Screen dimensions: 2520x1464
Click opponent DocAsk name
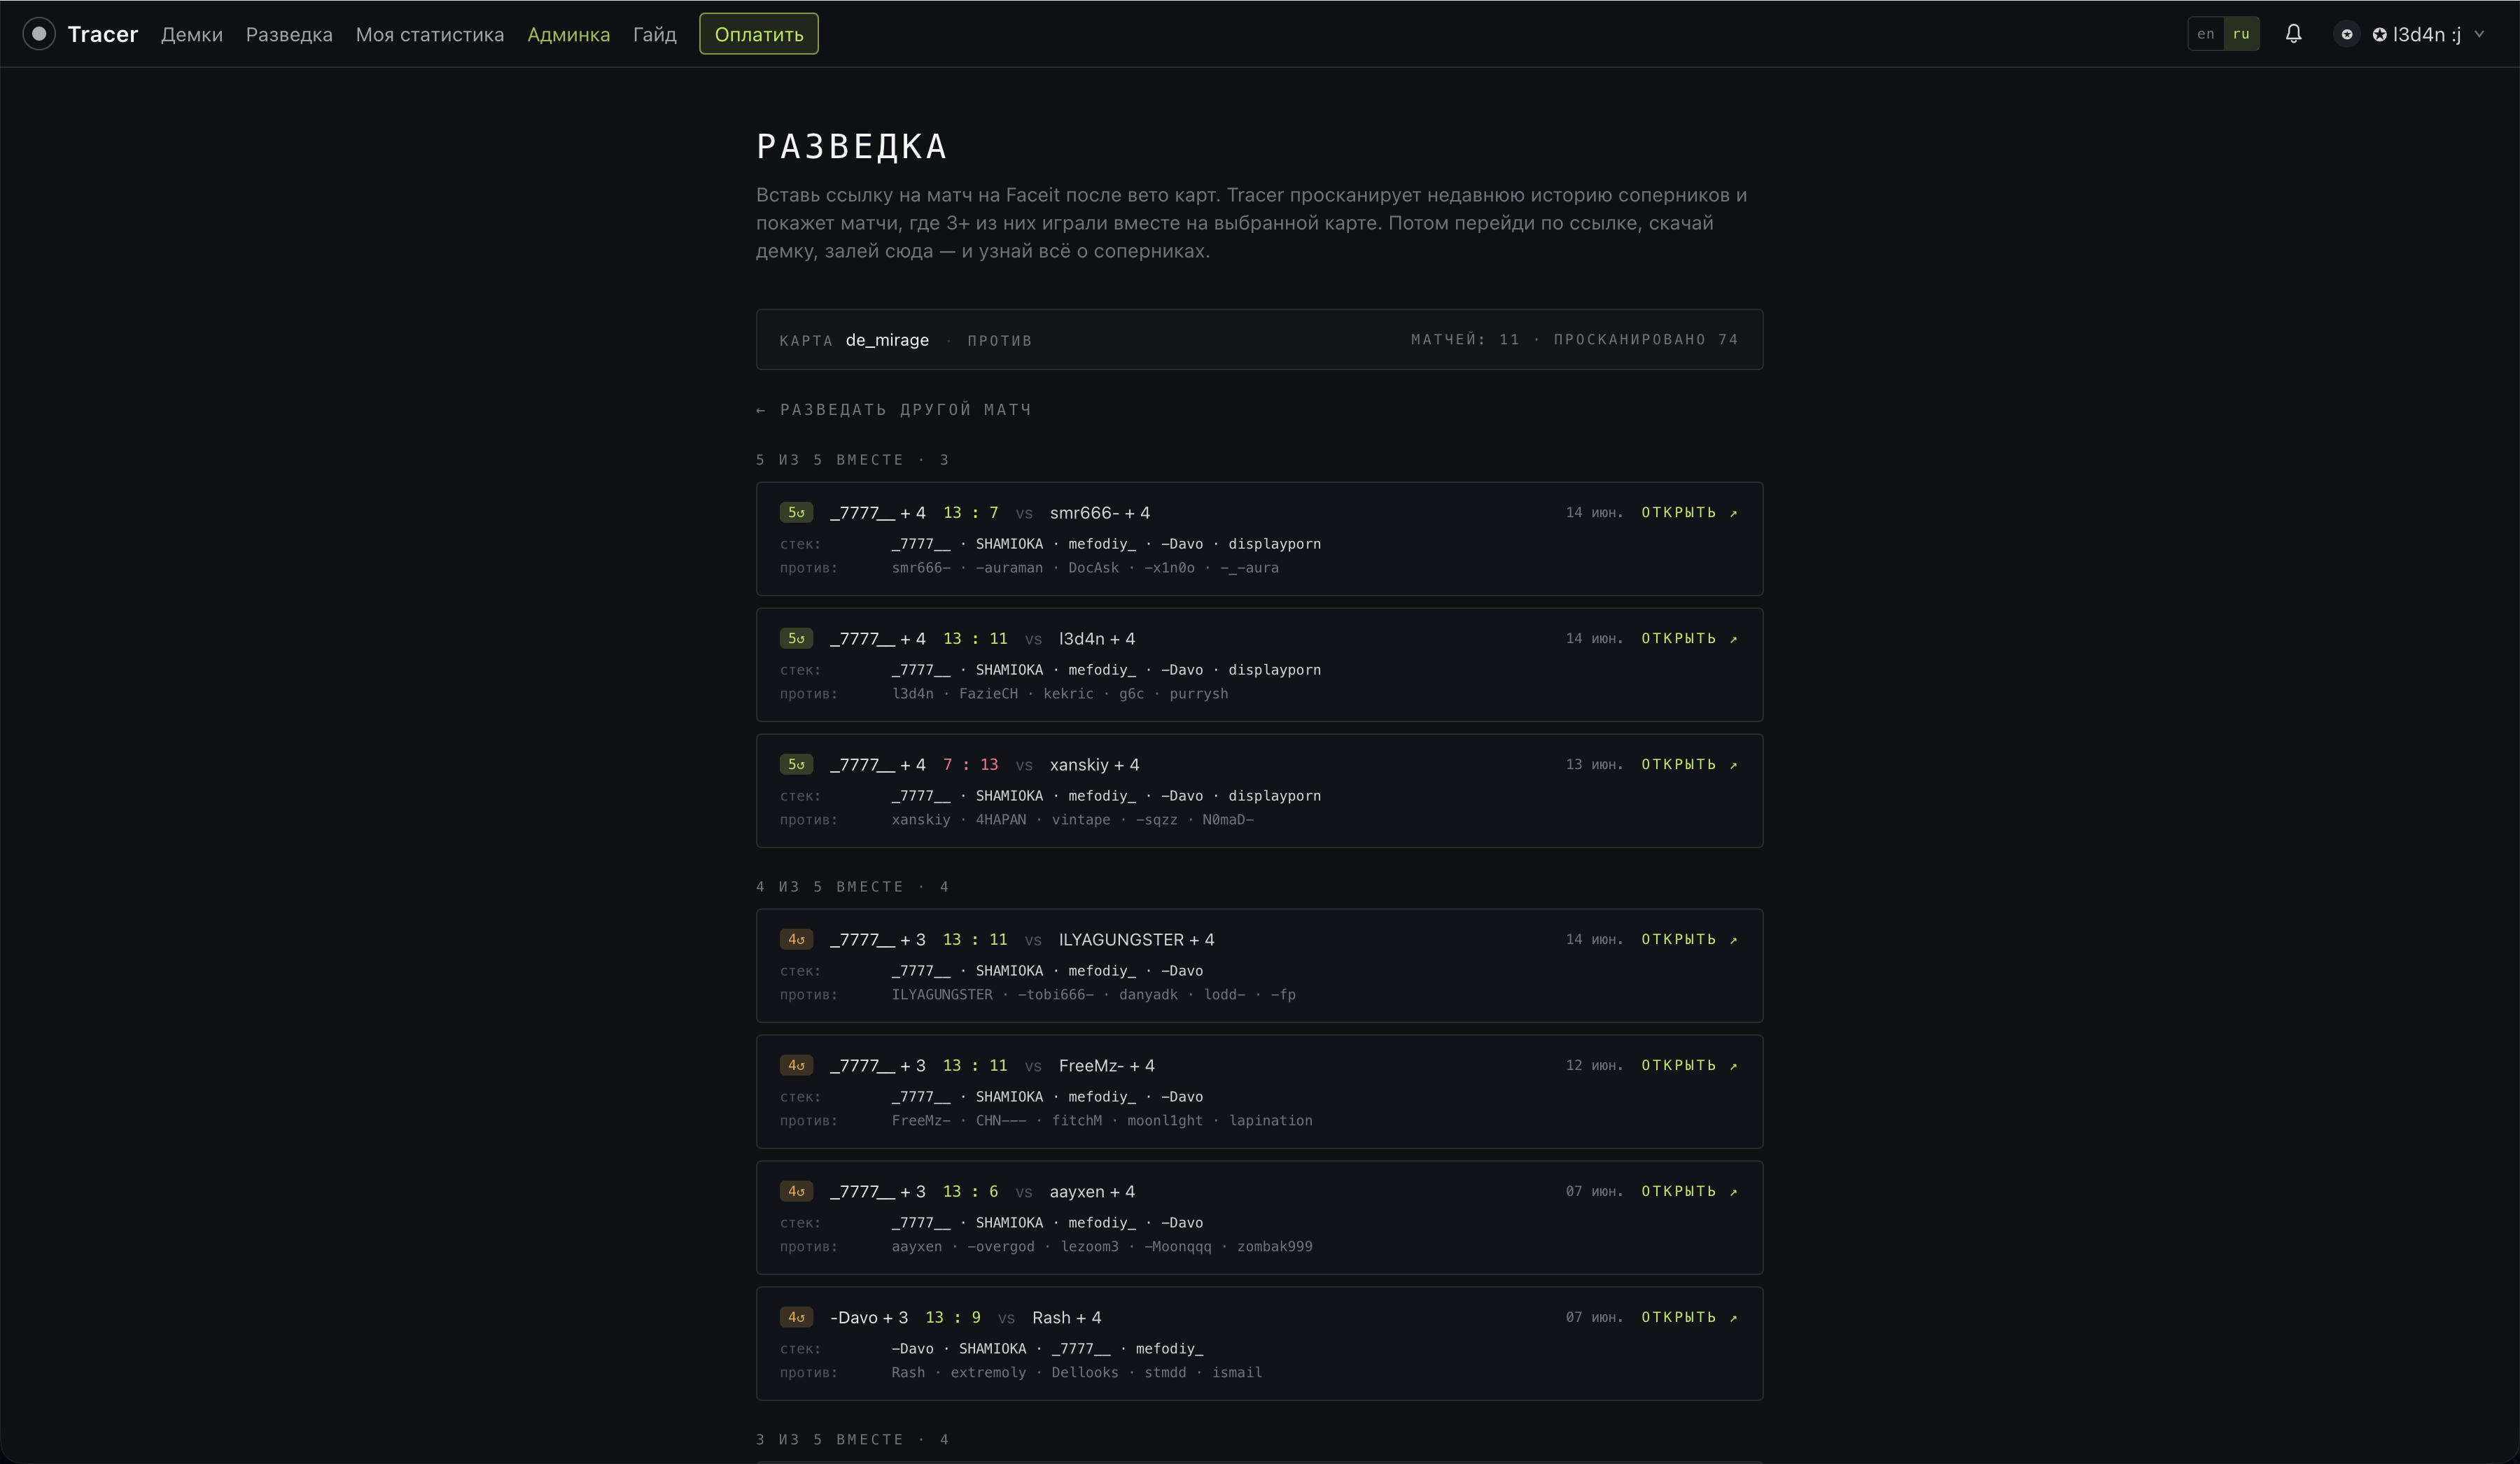coord(1093,568)
